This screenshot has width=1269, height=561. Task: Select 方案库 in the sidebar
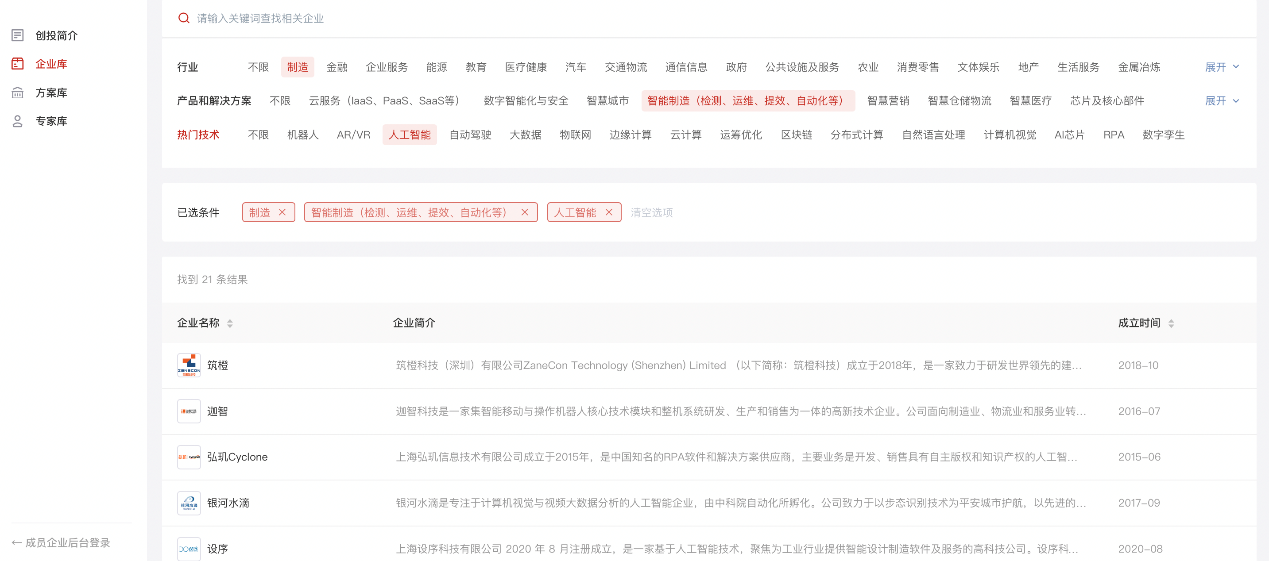point(51,93)
